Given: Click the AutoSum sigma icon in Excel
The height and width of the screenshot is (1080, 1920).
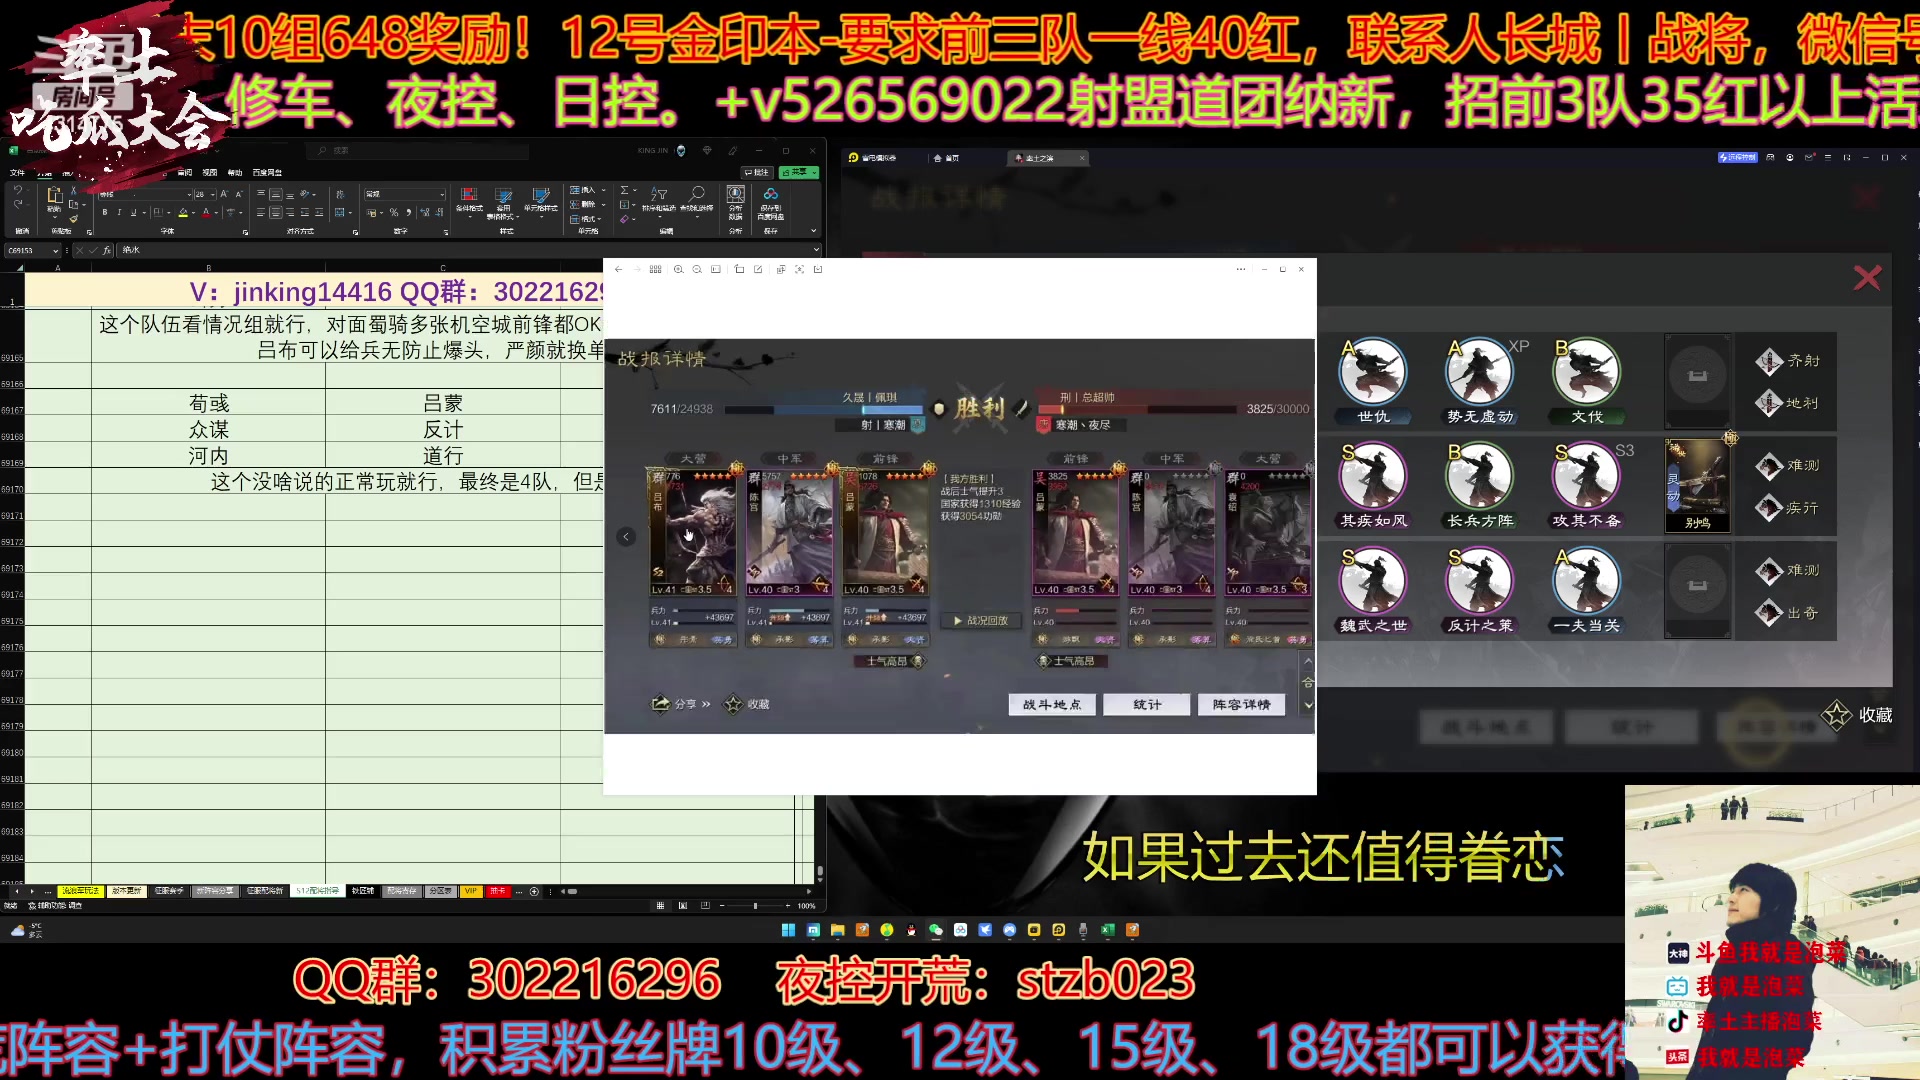Looking at the screenshot, I should pos(625,190).
